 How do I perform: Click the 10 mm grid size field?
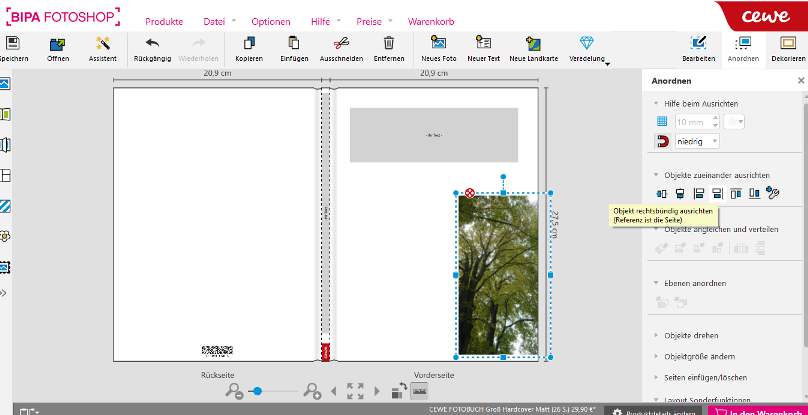click(694, 122)
